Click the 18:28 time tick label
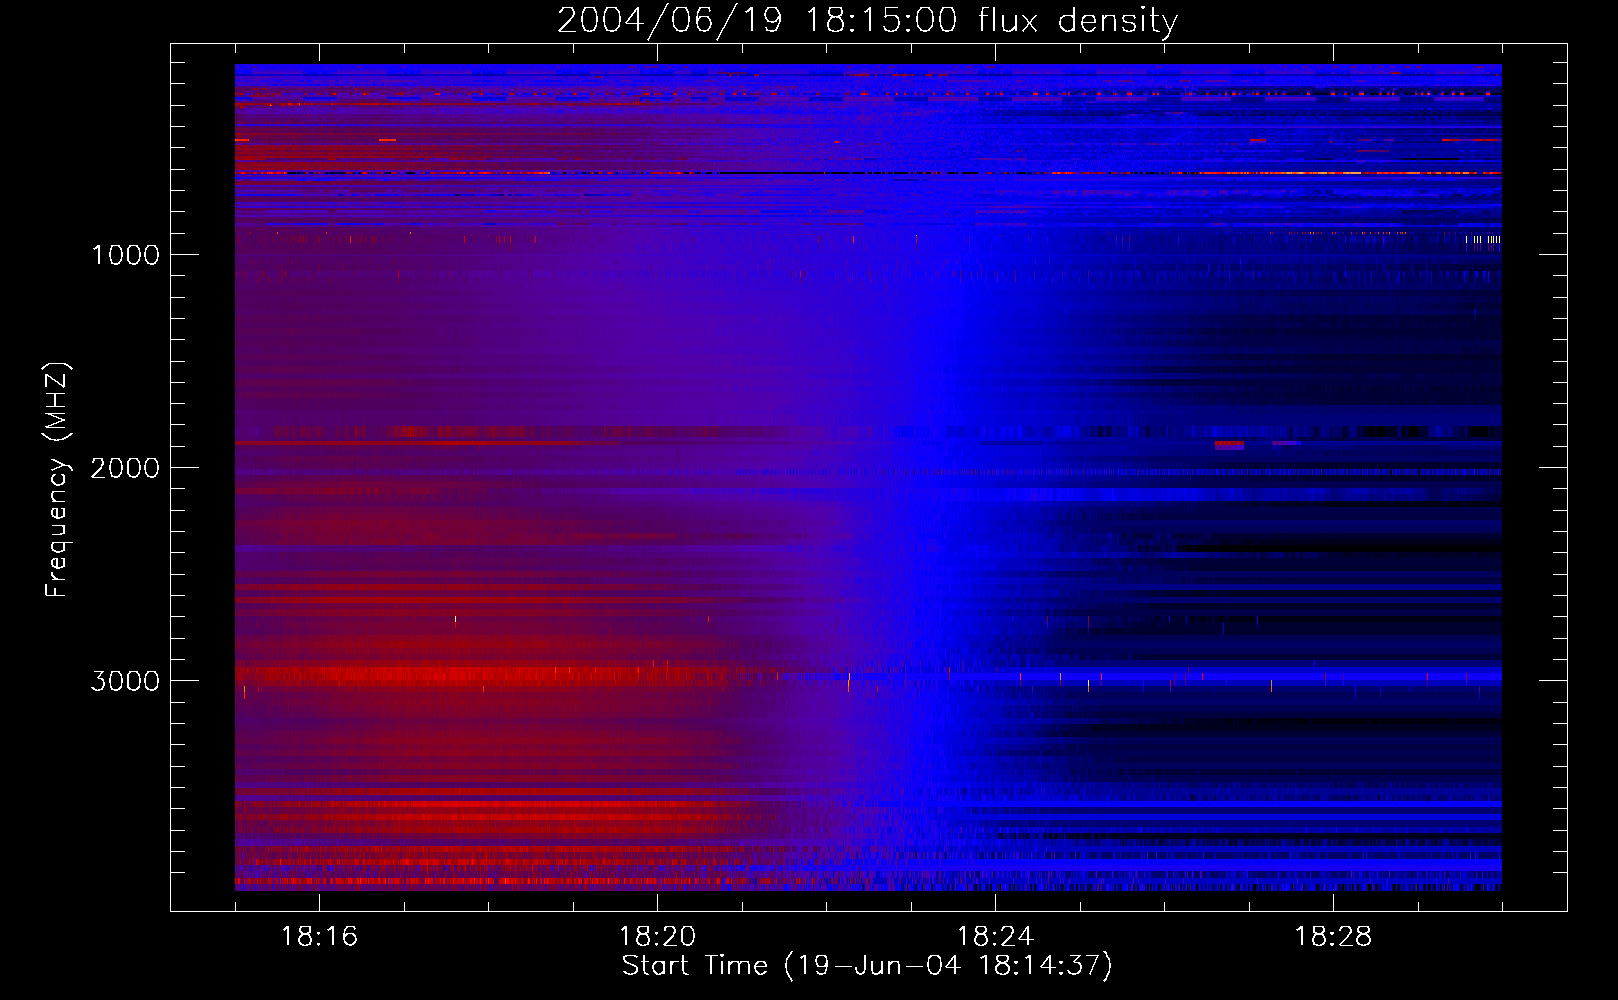Viewport: 1618px width, 1000px height. pos(1333,937)
